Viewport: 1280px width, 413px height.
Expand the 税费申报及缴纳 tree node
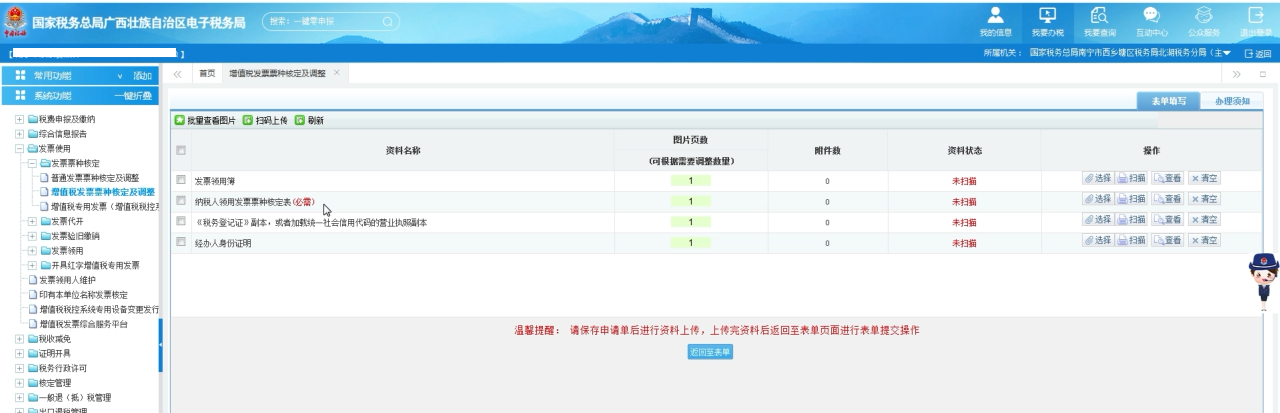[x=19, y=120]
